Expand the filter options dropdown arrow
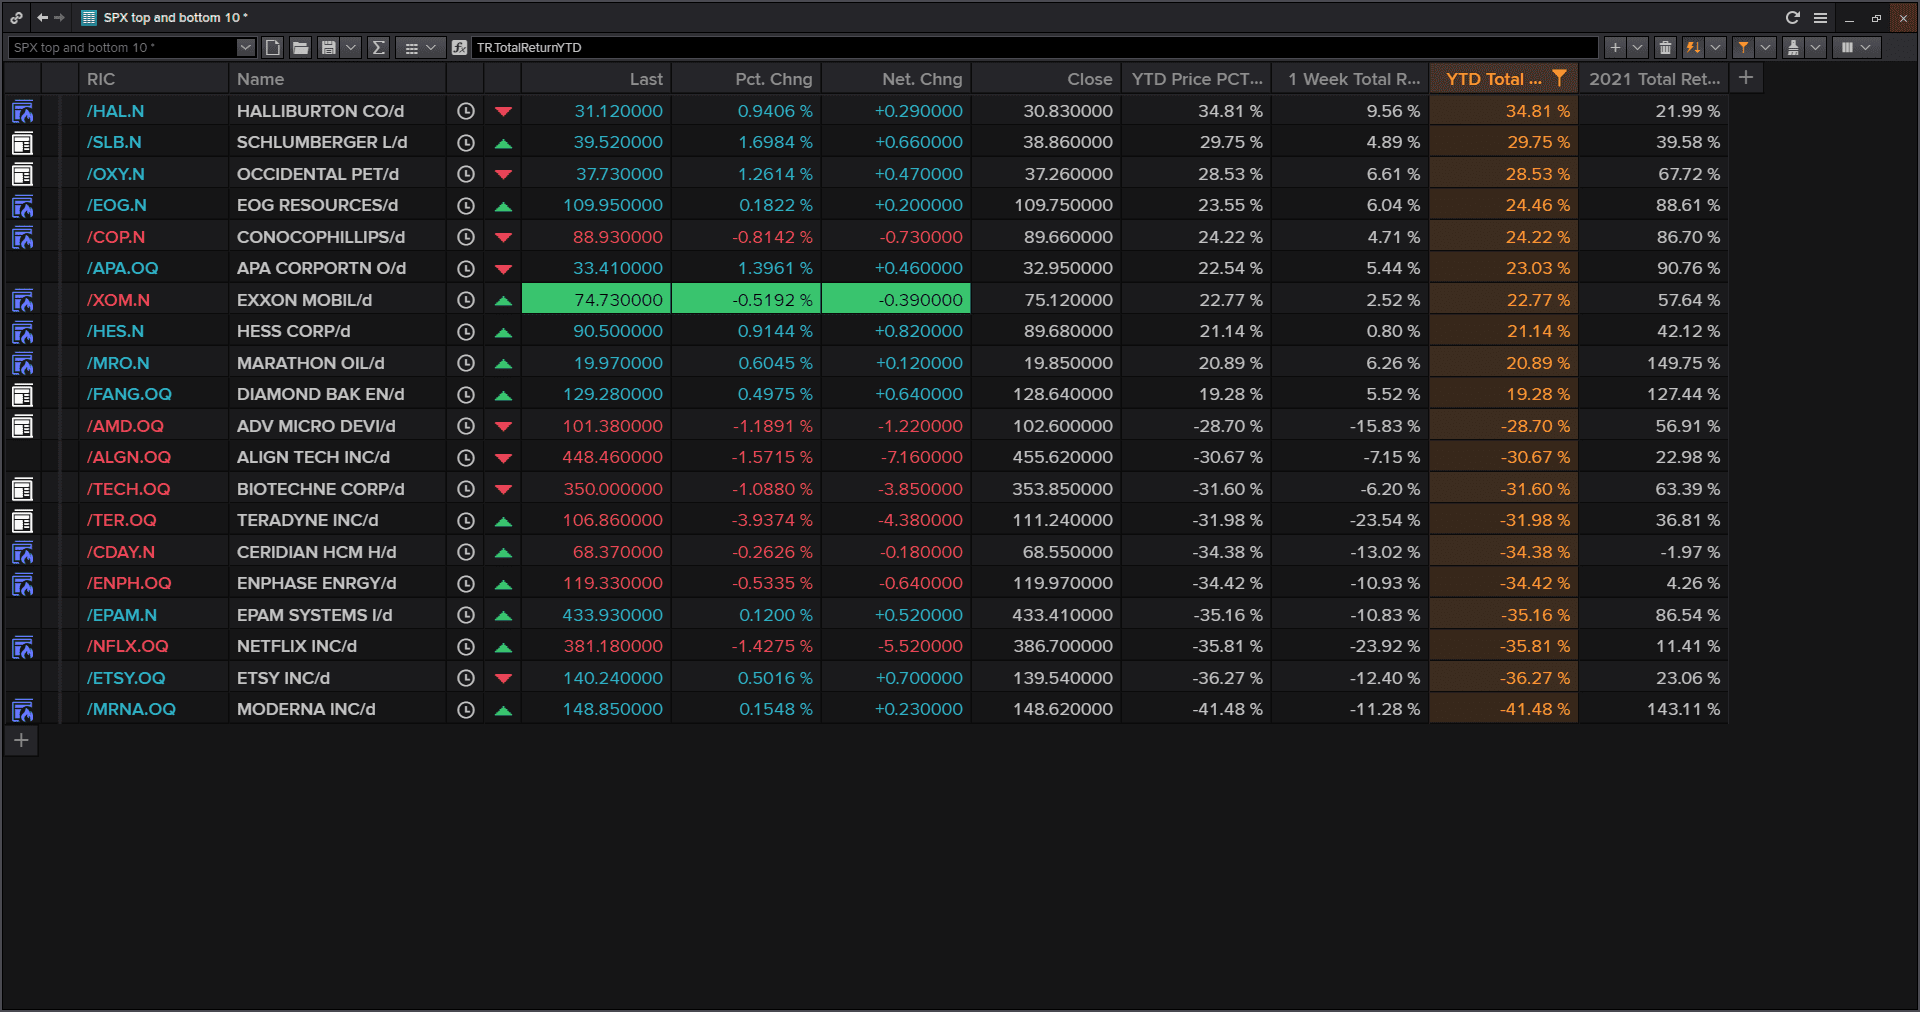The image size is (1920, 1012). pos(1765,47)
